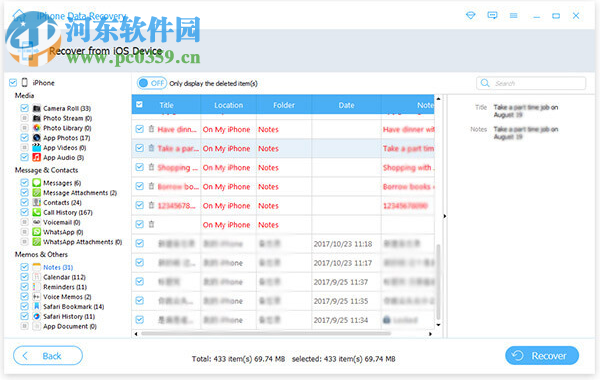The width and height of the screenshot is (606, 386).
Task: Click the Photo Library icon
Action: (x=37, y=129)
